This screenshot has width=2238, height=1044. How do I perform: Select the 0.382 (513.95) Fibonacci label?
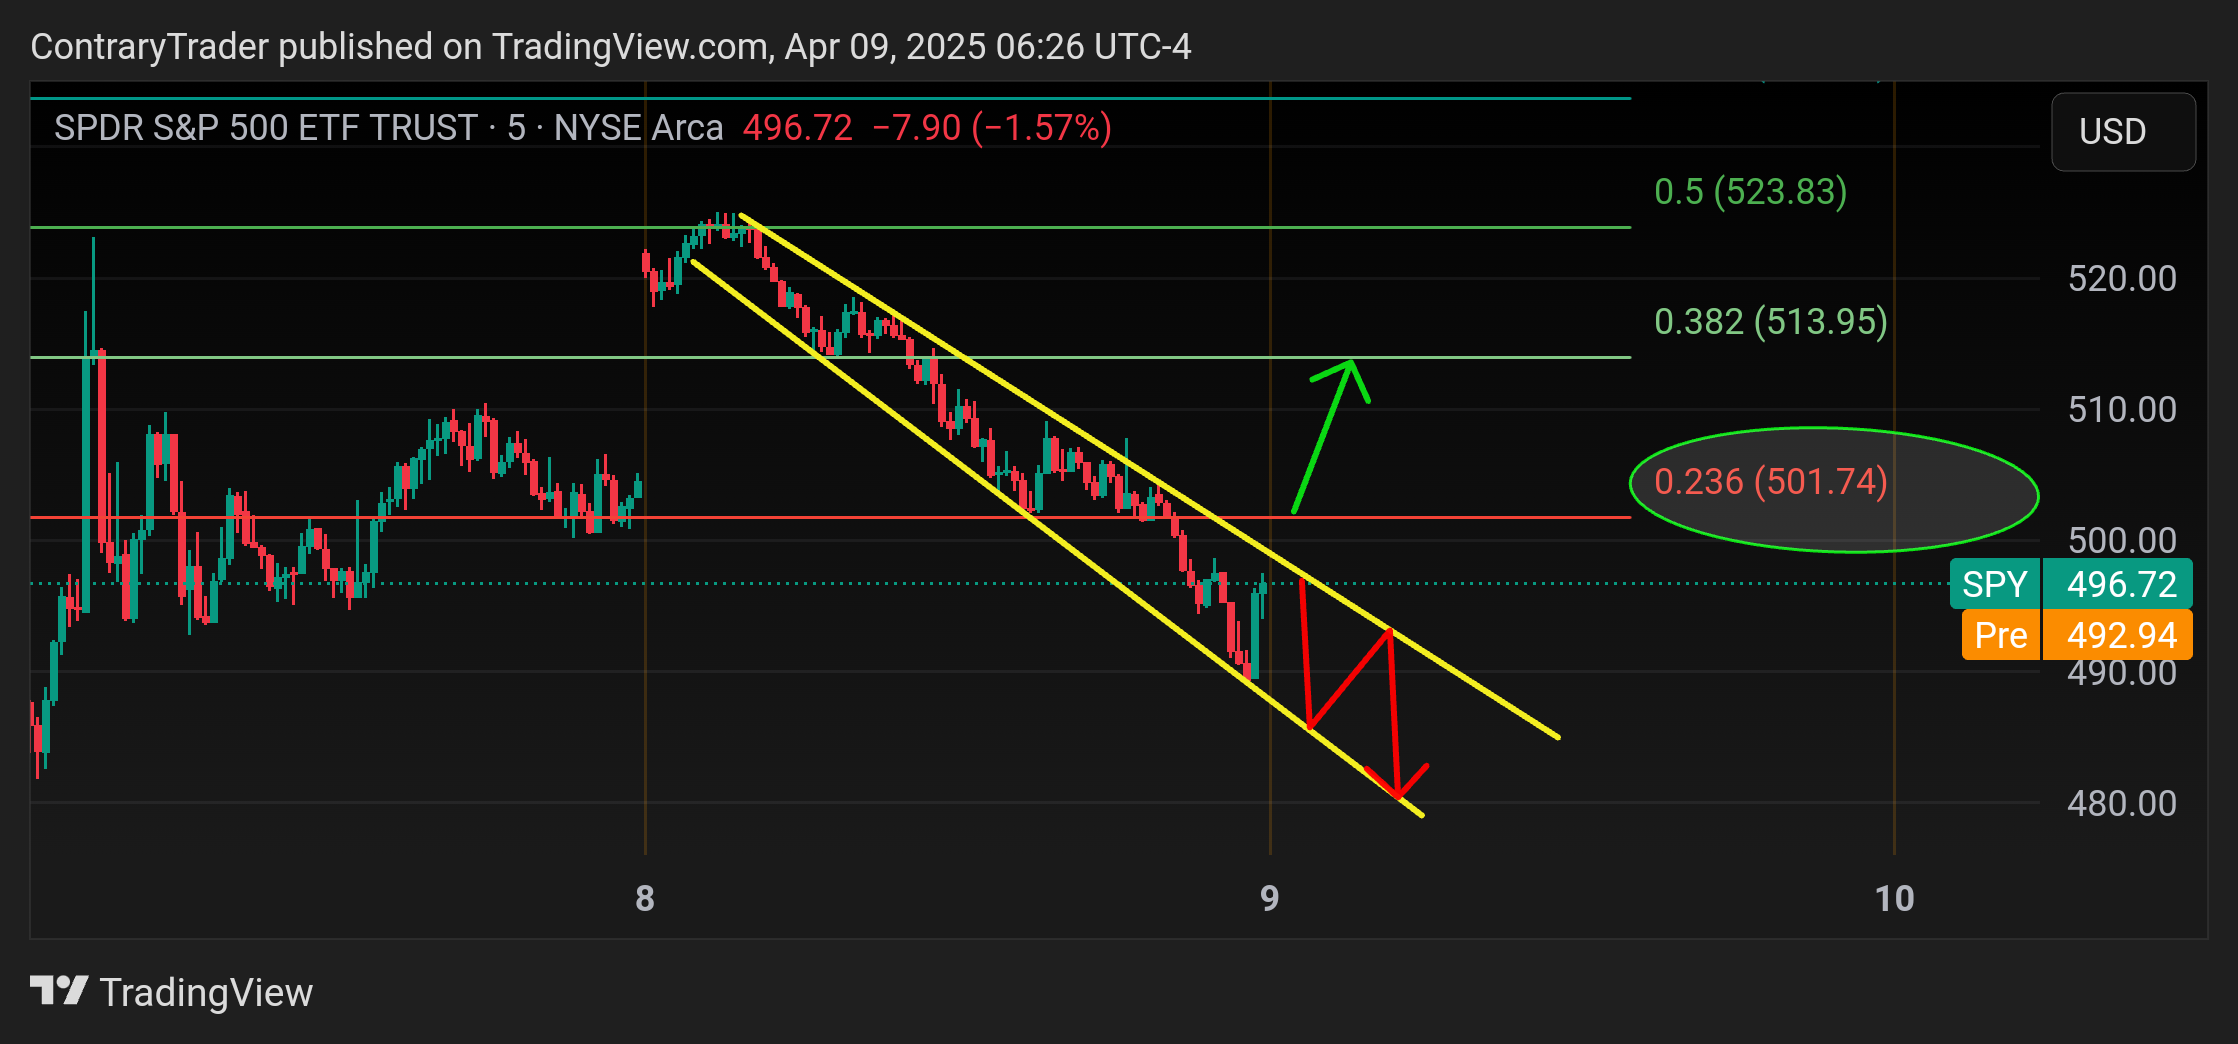pyautogui.click(x=1771, y=321)
